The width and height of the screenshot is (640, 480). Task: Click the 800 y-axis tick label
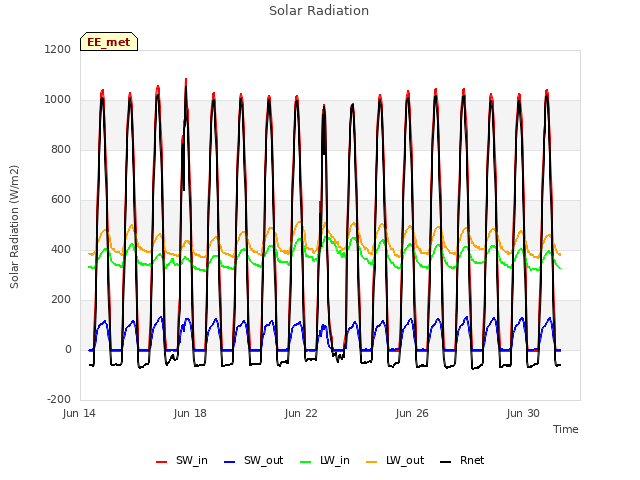click(61, 149)
